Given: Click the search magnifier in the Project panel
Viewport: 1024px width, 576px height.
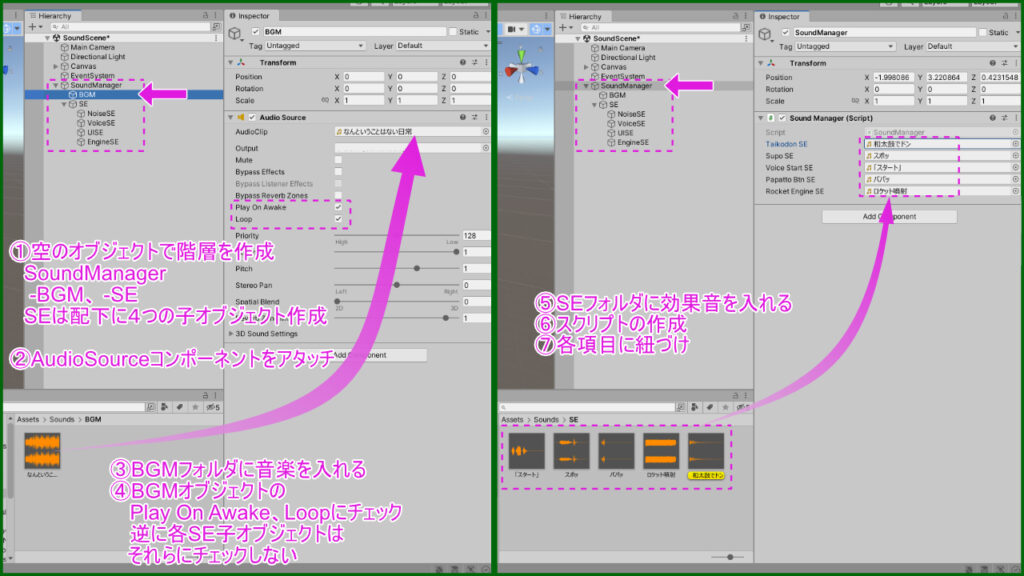Looking at the screenshot, I should (150, 406).
